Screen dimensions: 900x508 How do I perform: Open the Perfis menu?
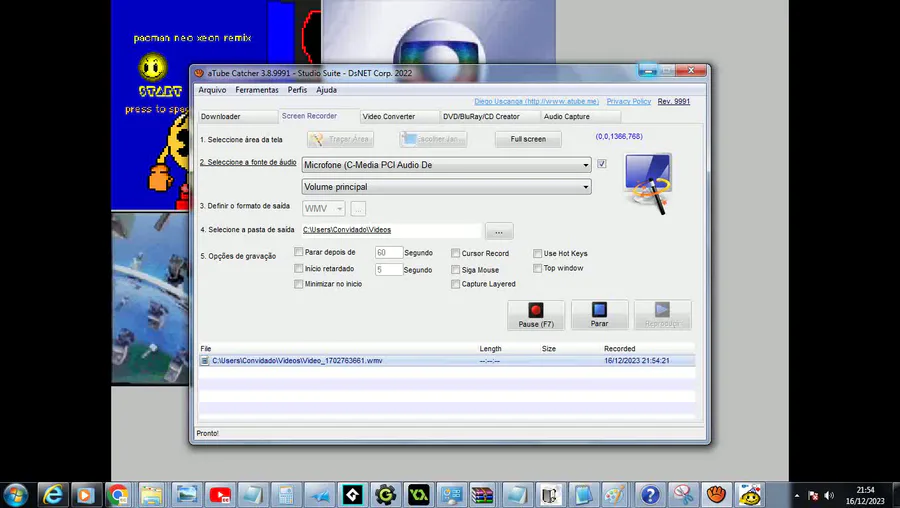pos(297,90)
